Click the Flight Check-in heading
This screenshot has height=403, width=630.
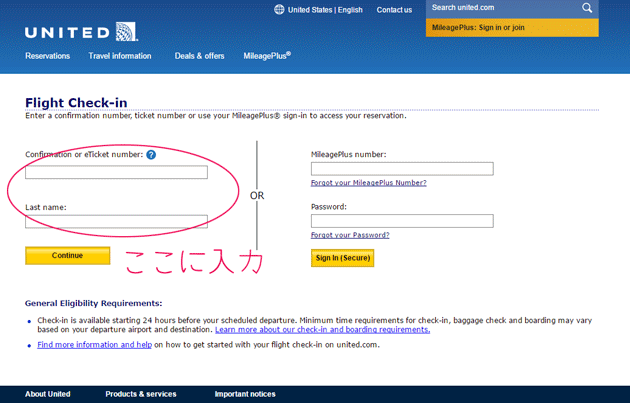click(x=76, y=103)
